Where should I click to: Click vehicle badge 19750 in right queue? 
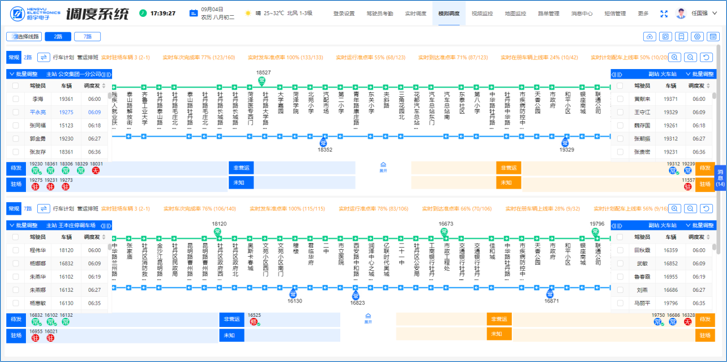coord(658,321)
